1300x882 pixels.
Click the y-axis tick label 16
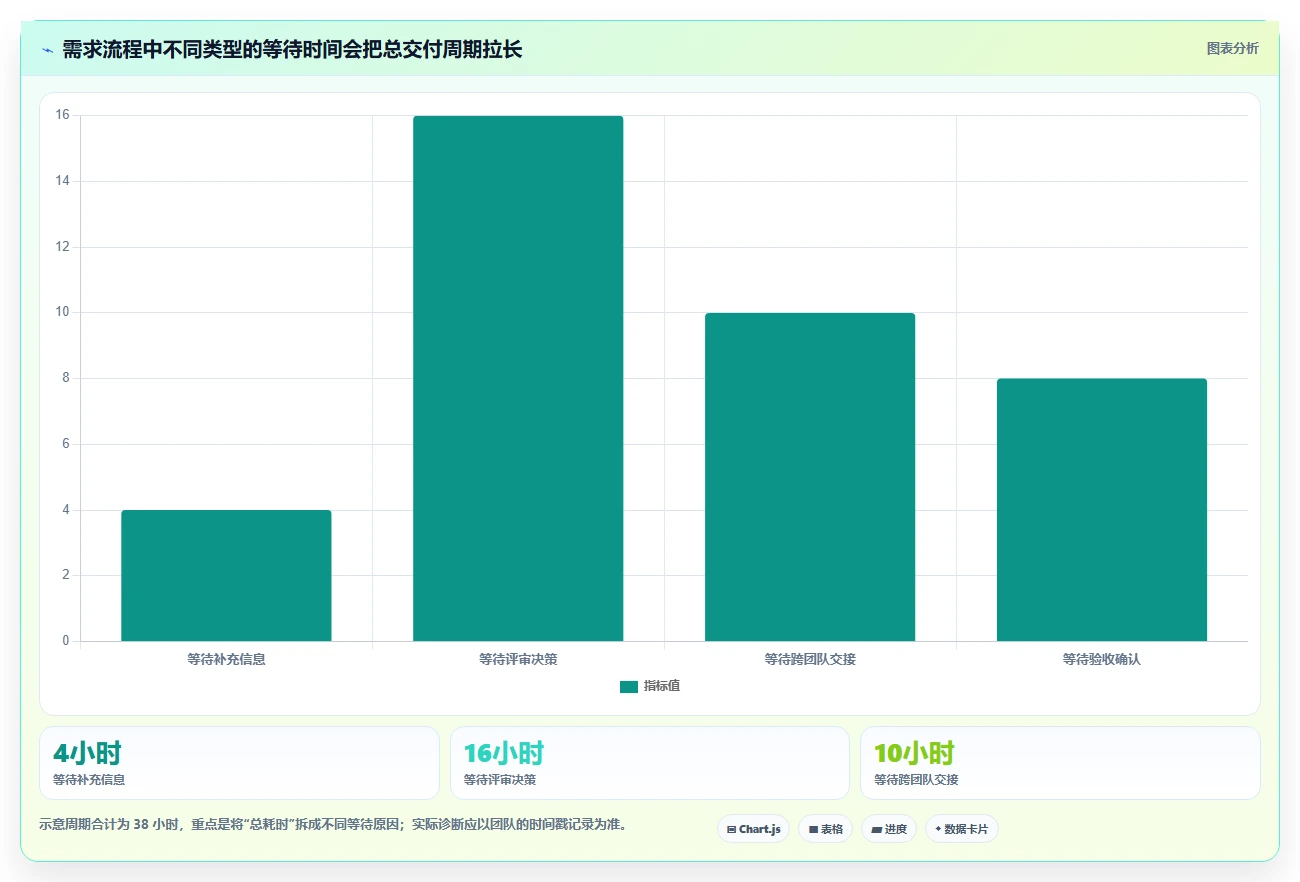point(62,115)
